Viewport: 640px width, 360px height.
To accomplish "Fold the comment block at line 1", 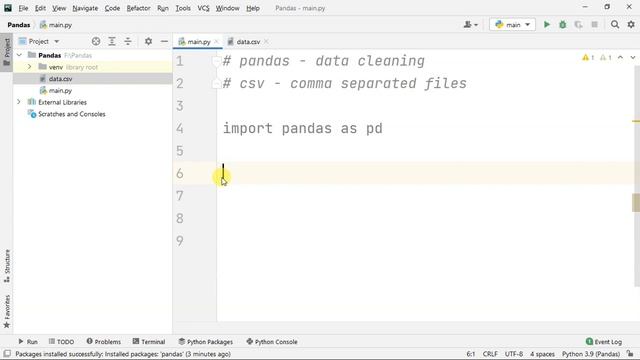I will tap(216, 61).
